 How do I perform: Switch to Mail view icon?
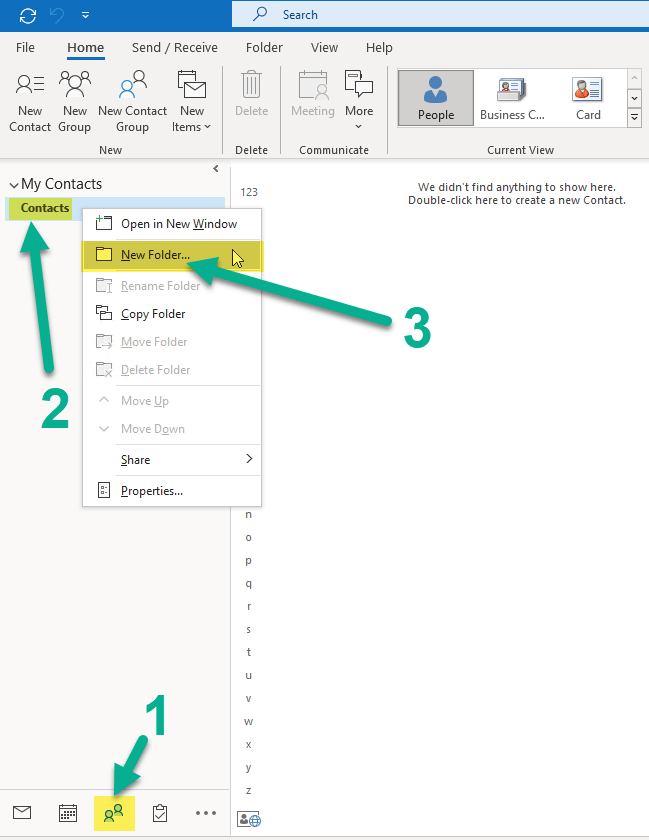22,813
